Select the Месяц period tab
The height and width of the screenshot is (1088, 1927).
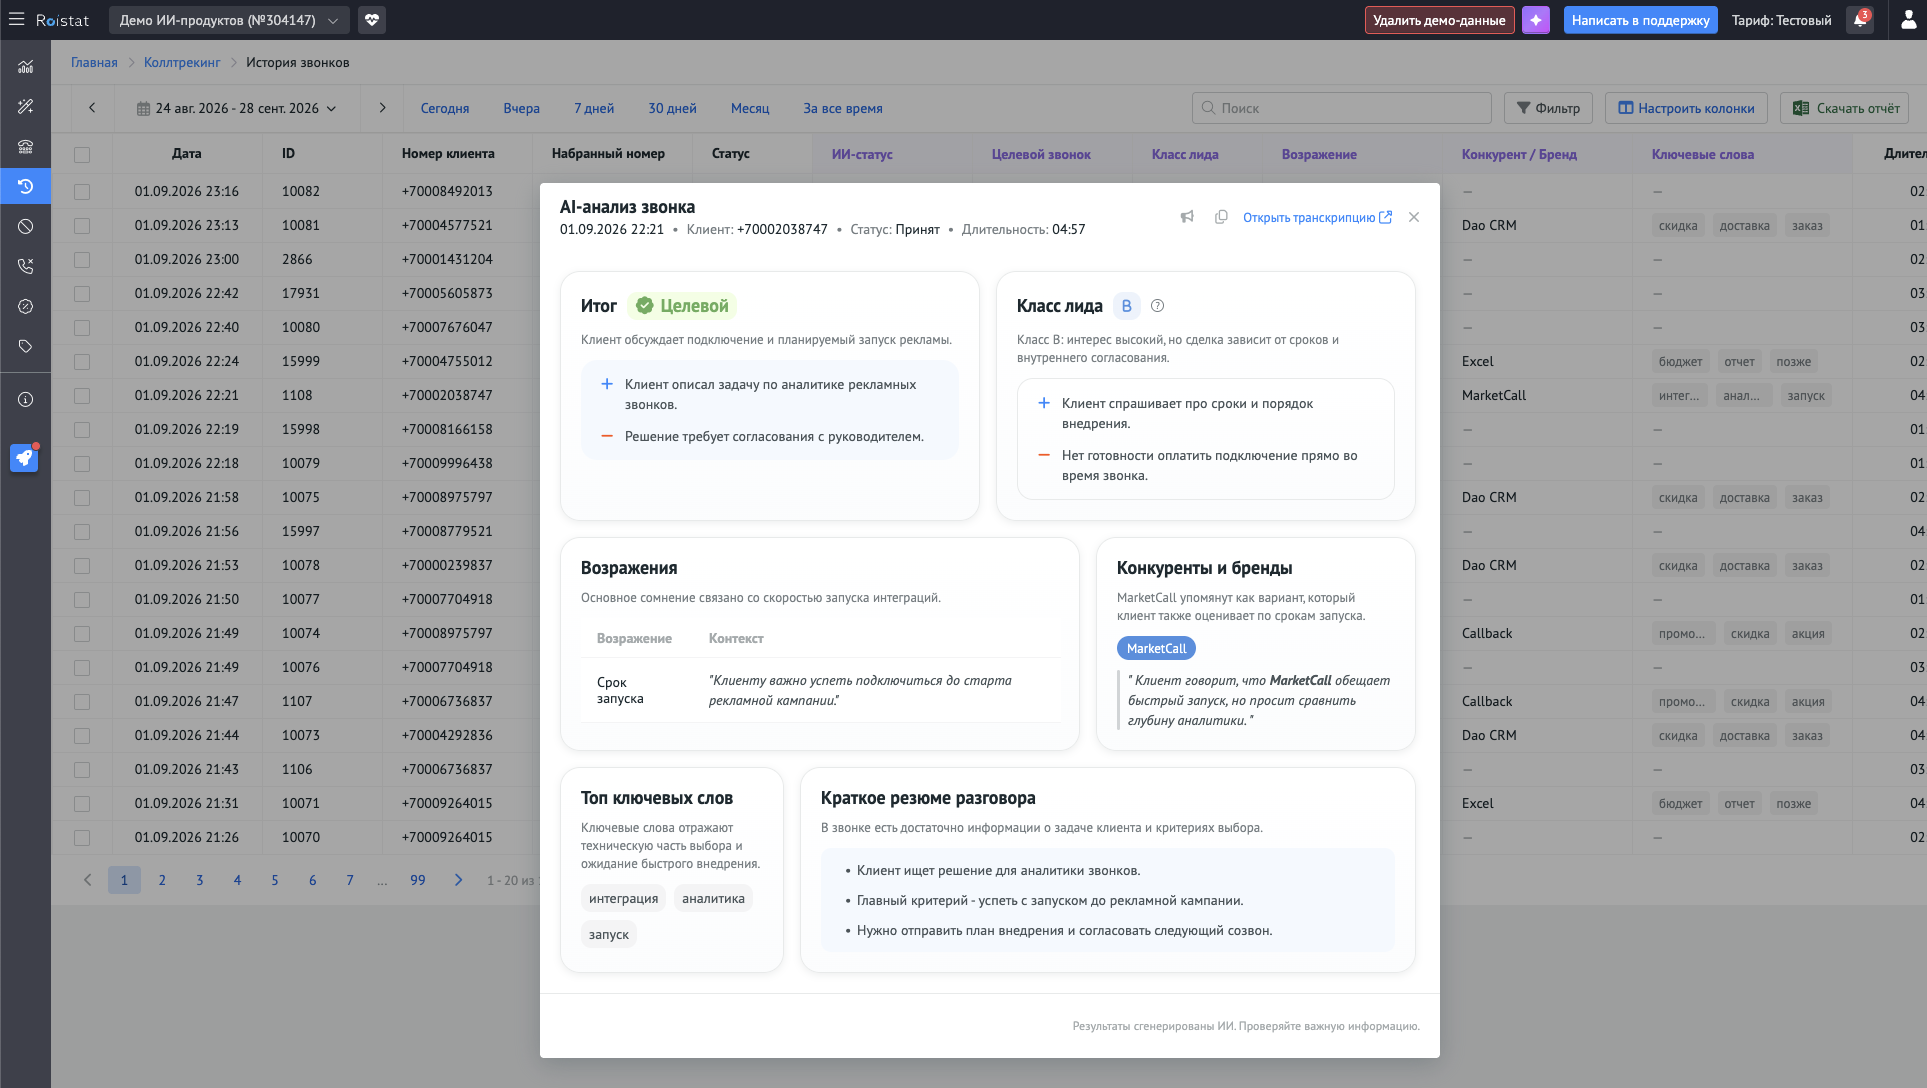(750, 108)
